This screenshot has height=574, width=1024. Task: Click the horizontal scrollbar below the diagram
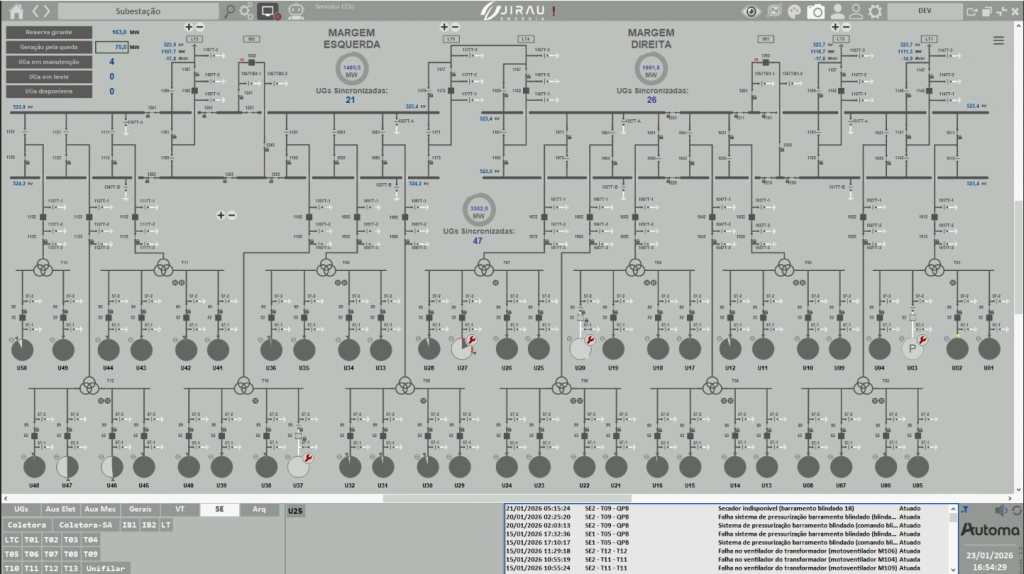(x=500, y=497)
